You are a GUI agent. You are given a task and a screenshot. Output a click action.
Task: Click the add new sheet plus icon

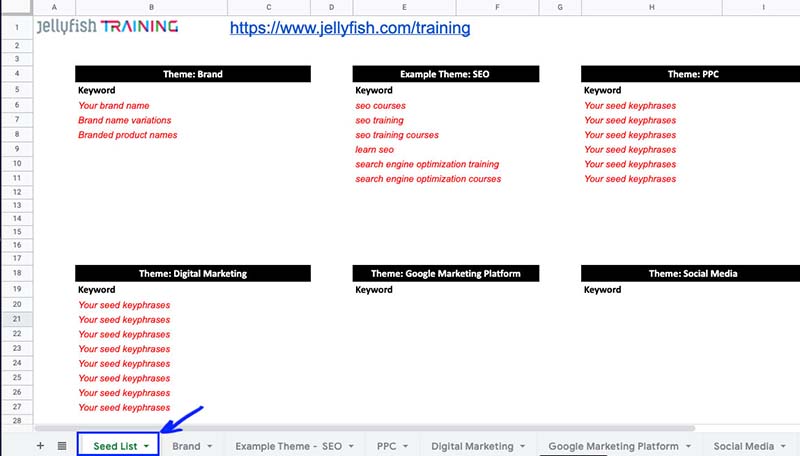click(x=40, y=446)
